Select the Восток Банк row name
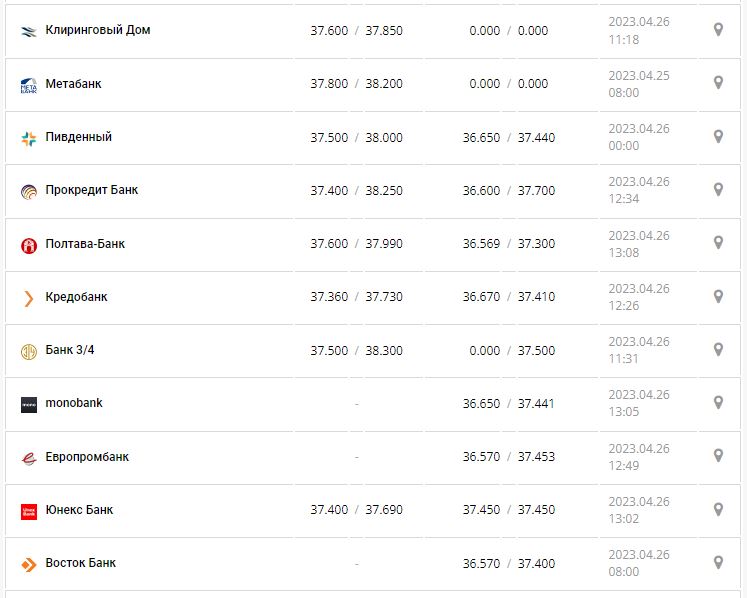 tap(80, 563)
